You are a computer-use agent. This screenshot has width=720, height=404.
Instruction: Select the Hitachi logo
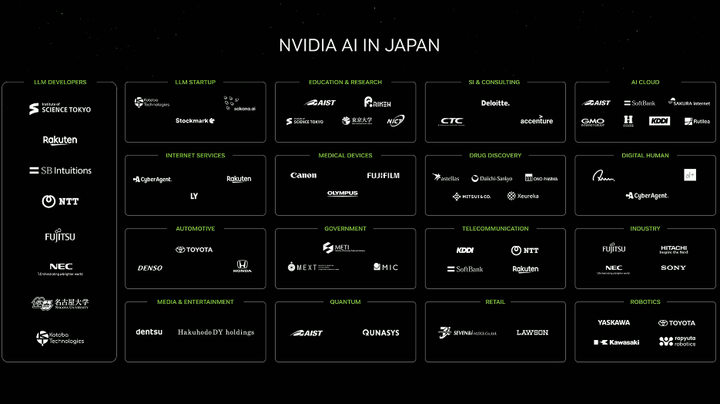(x=674, y=249)
